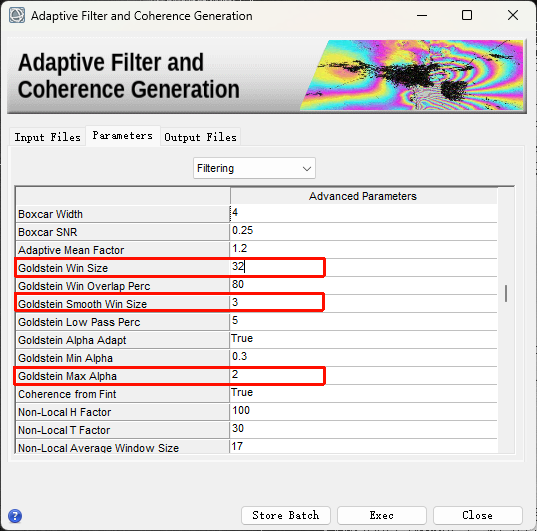537x531 pixels.
Task: Edit the Boxcar SNR value 0.25
Action: (x=363, y=231)
